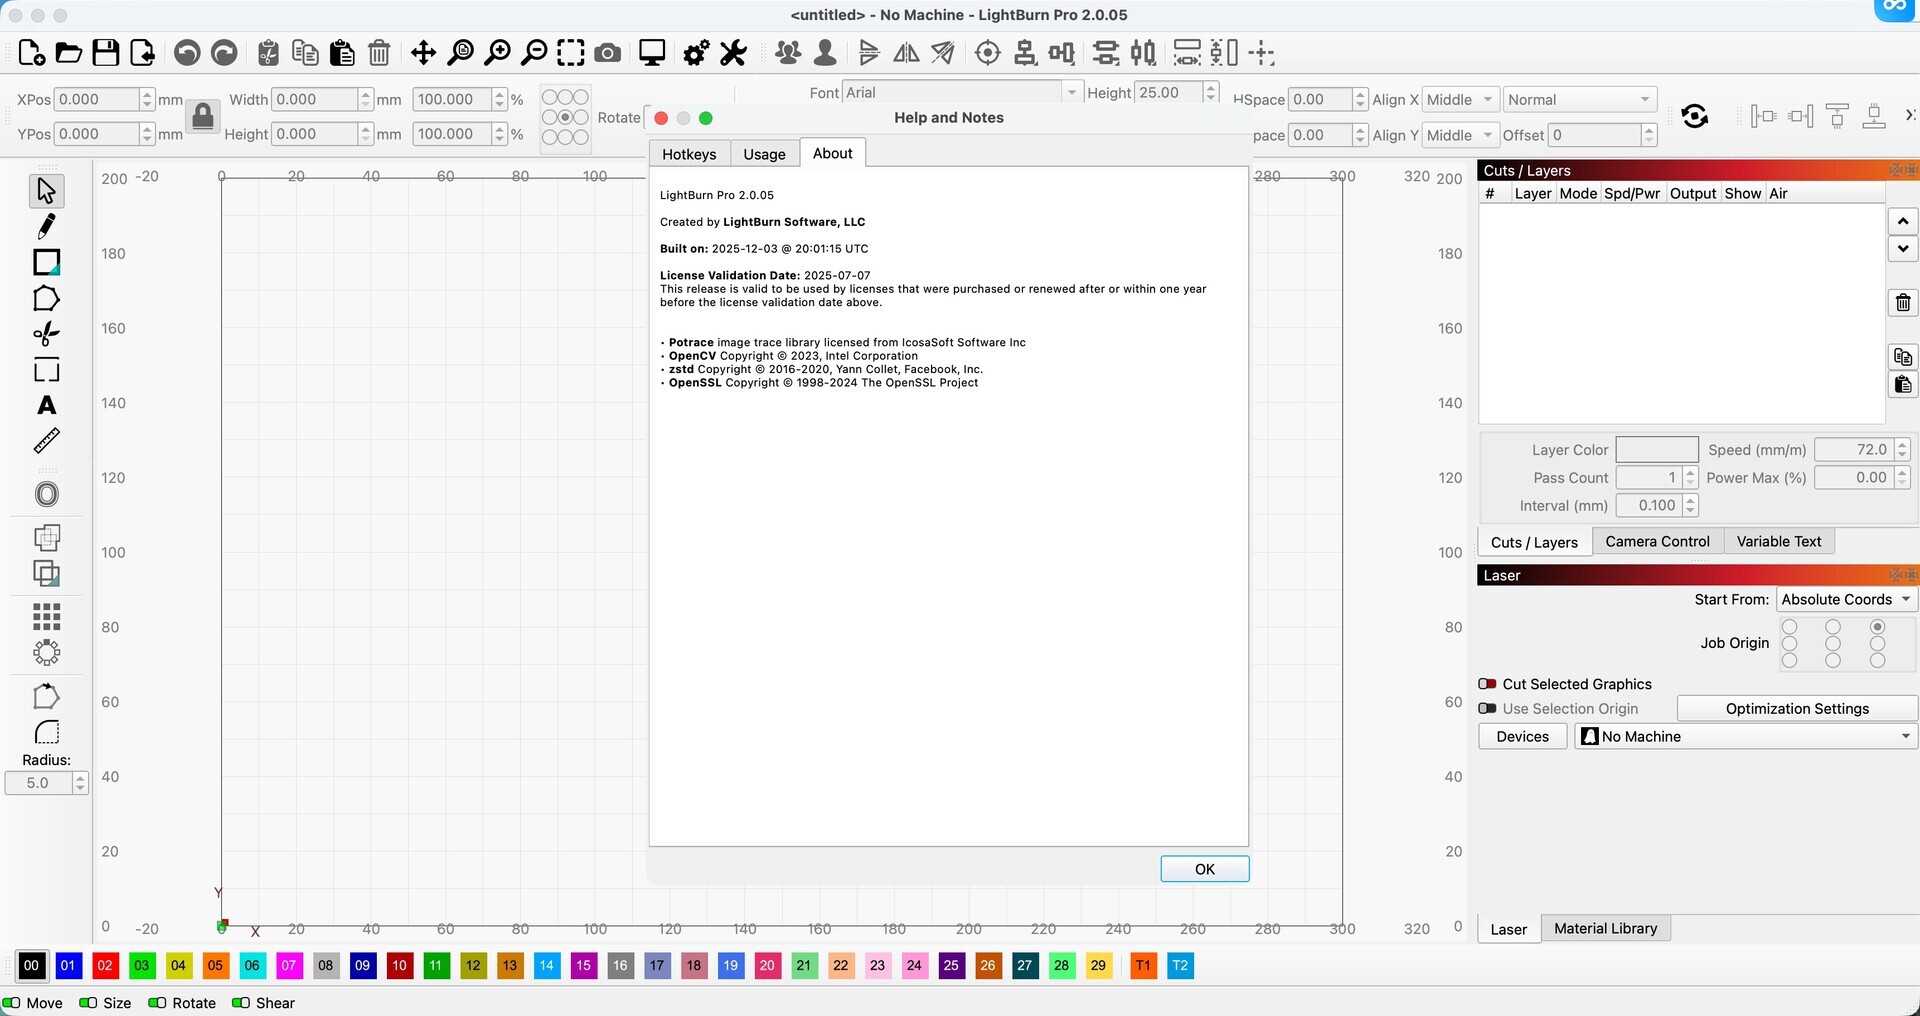Select the top-left Job Origin radio

point(1790,627)
